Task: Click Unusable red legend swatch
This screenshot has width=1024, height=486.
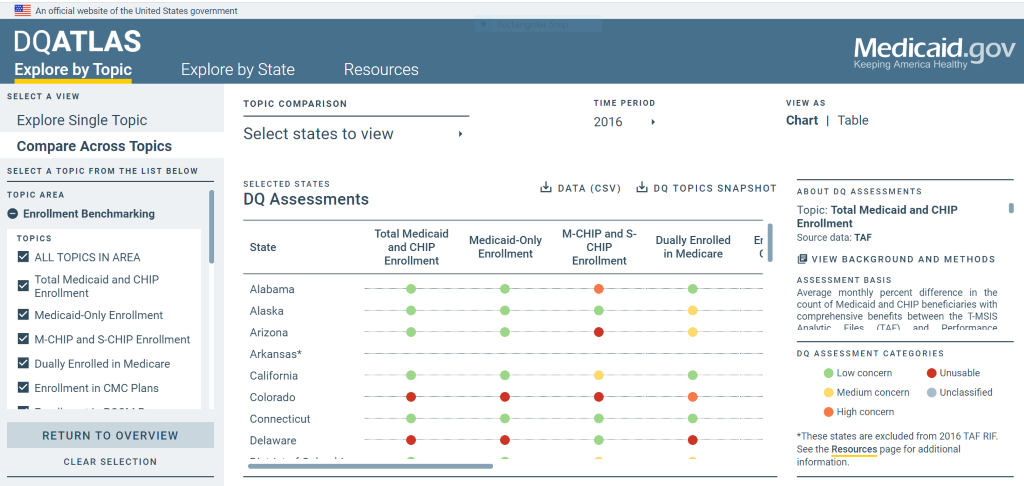Action: tap(931, 373)
